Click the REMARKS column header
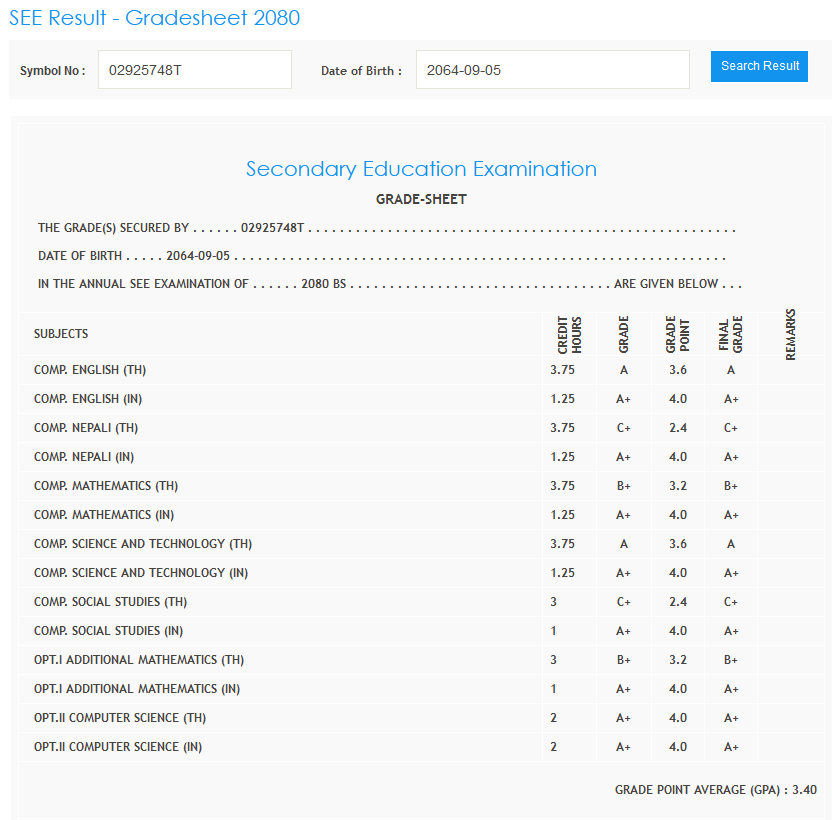 click(791, 334)
